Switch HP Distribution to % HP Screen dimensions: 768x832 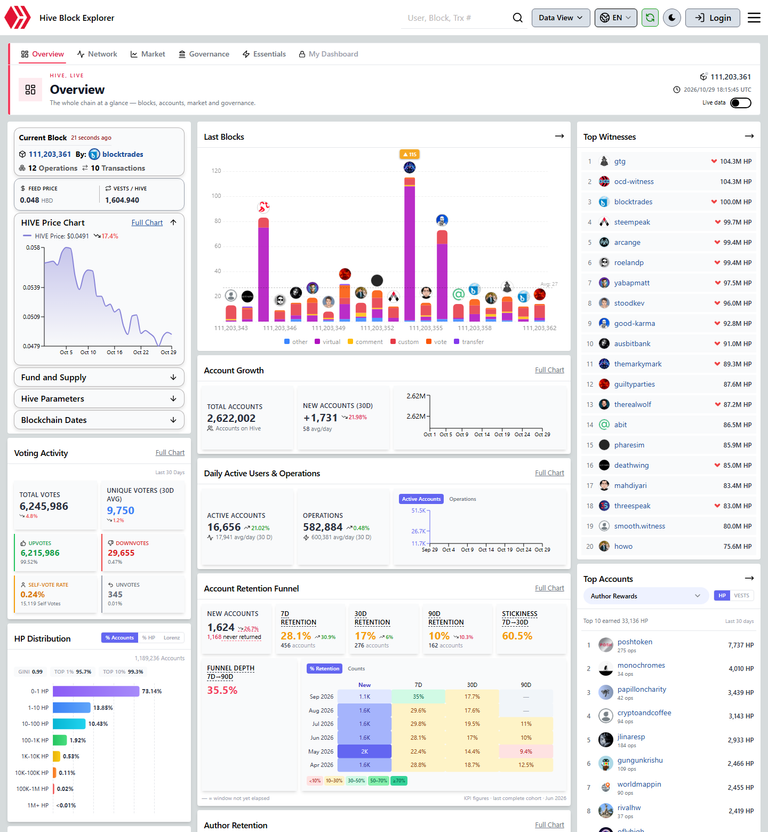(148, 638)
